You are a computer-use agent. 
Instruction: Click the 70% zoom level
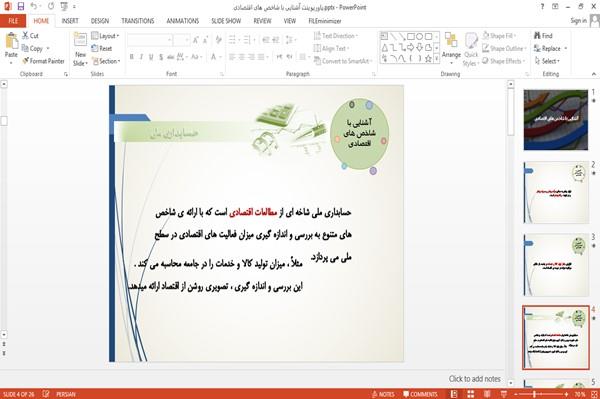point(580,394)
